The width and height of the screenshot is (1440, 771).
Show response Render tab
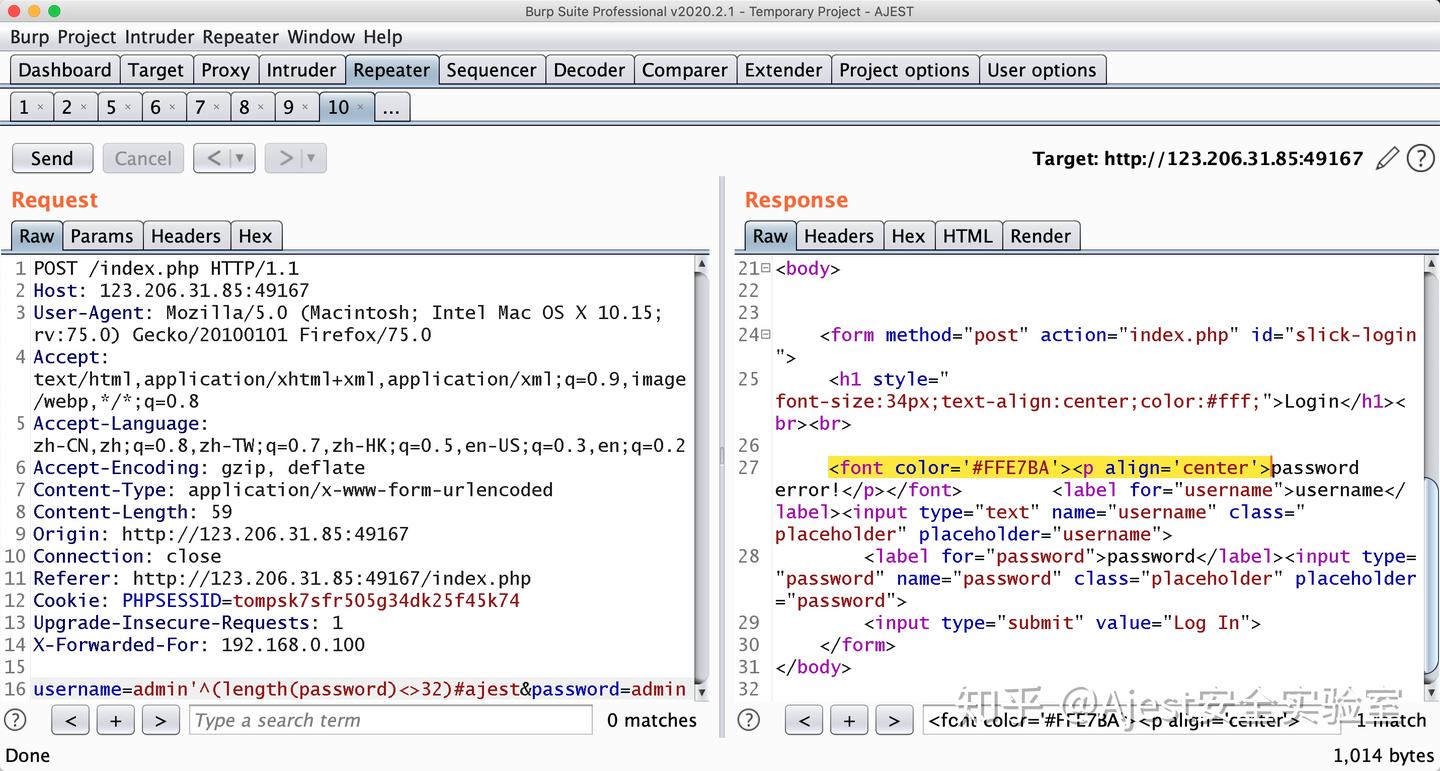pos(1040,236)
